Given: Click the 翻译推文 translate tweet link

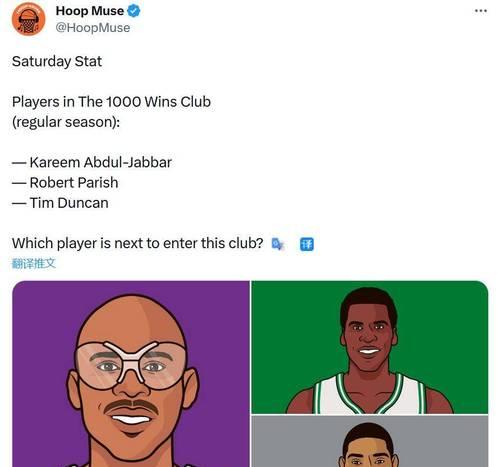Looking at the screenshot, I should [x=34, y=263].
